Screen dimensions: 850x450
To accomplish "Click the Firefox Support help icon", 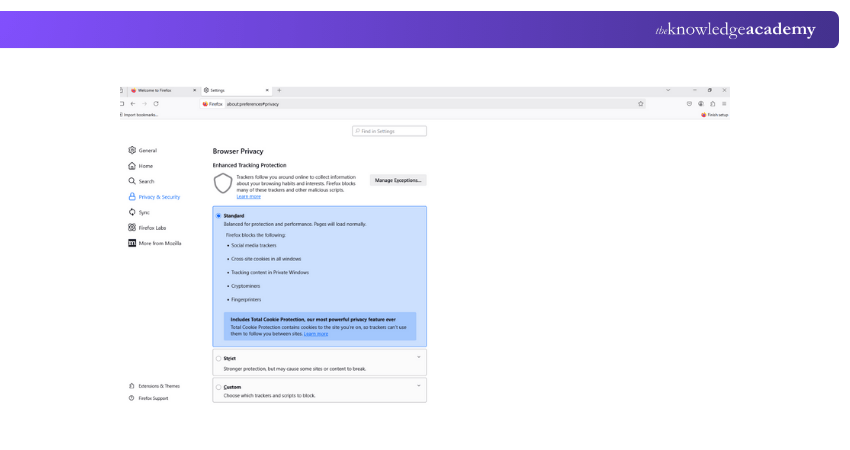I will click(x=131, y=398).
